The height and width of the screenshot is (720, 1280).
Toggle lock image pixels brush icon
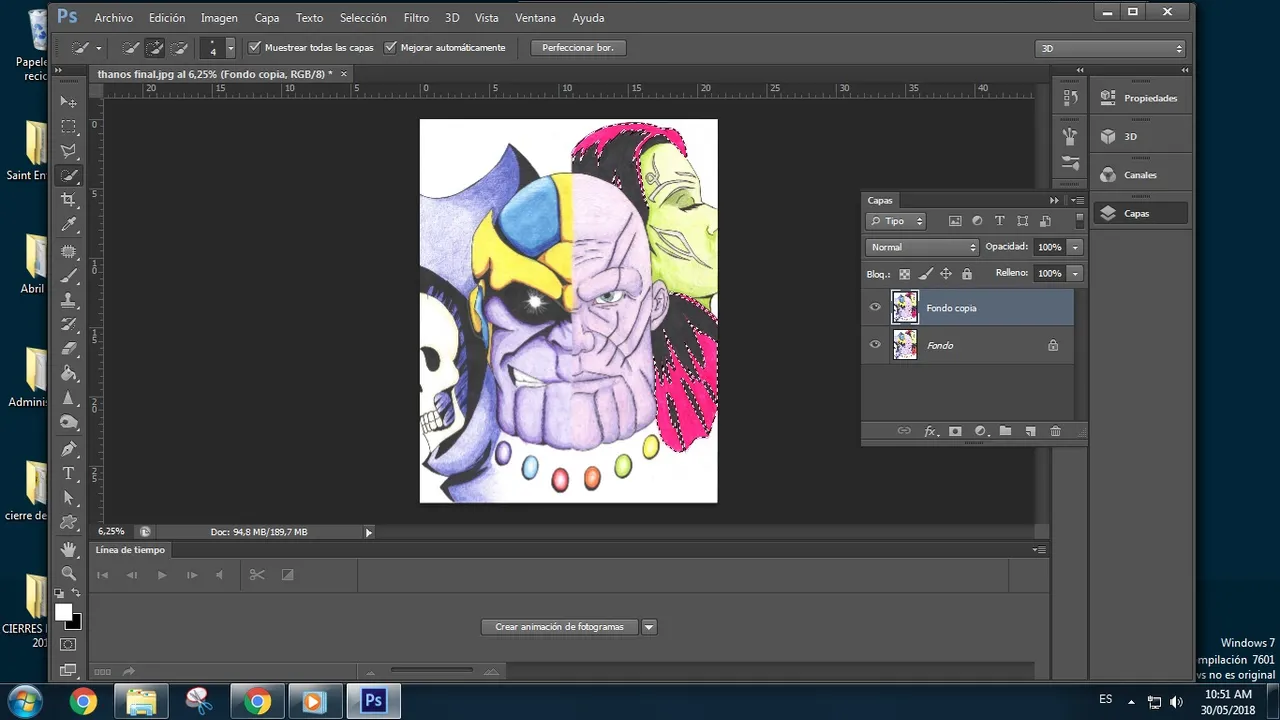coord(926,274)
